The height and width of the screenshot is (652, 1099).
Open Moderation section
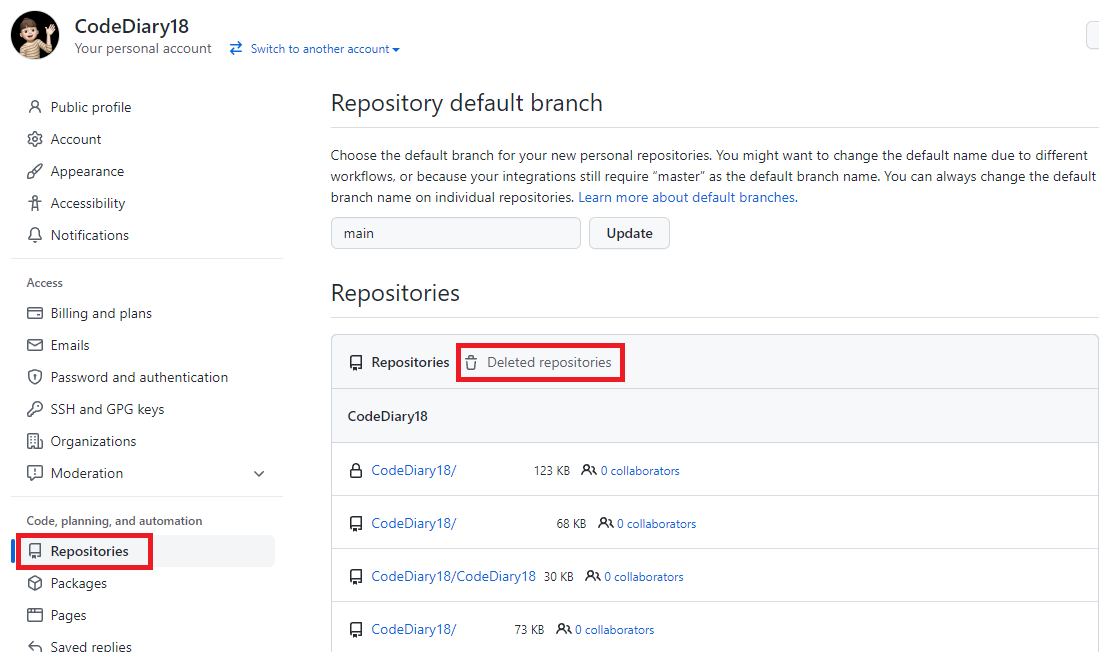click(87, 473)
